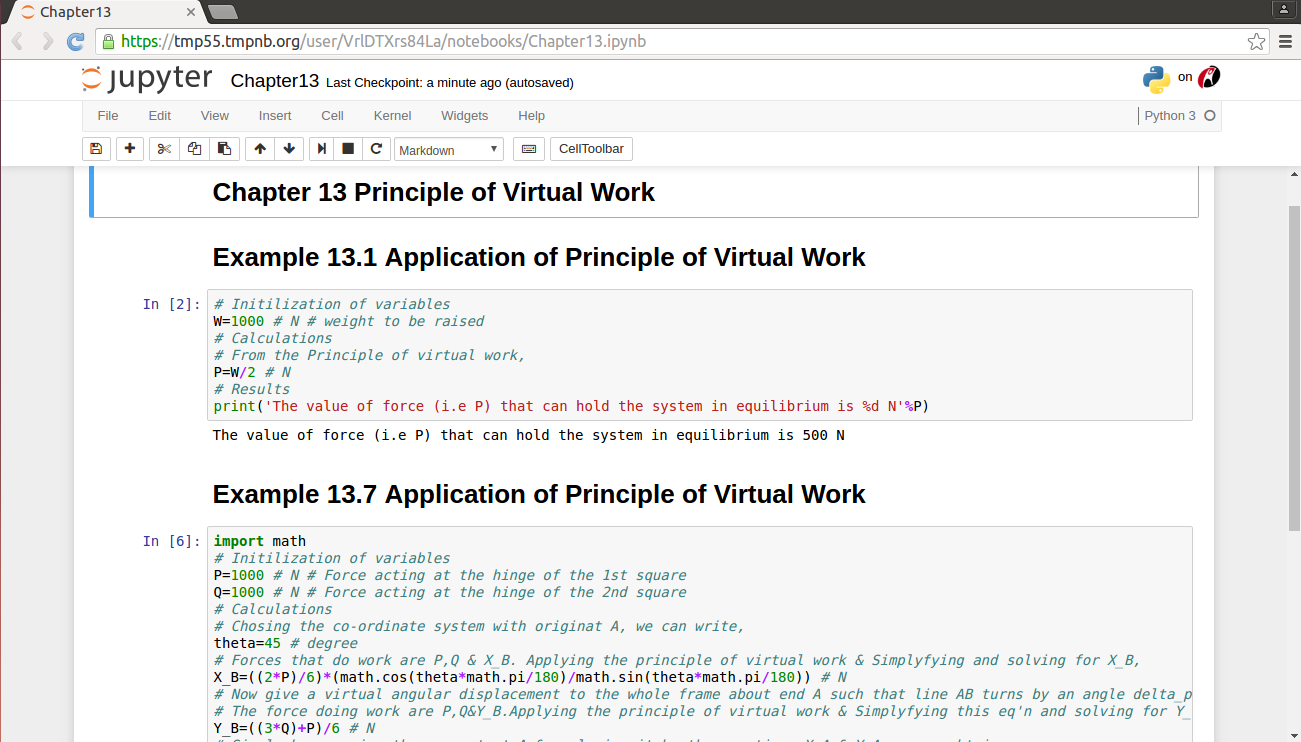Paste cells below icon
The height and width of the screenshot is (742, 1301).
tap(224, 149)
